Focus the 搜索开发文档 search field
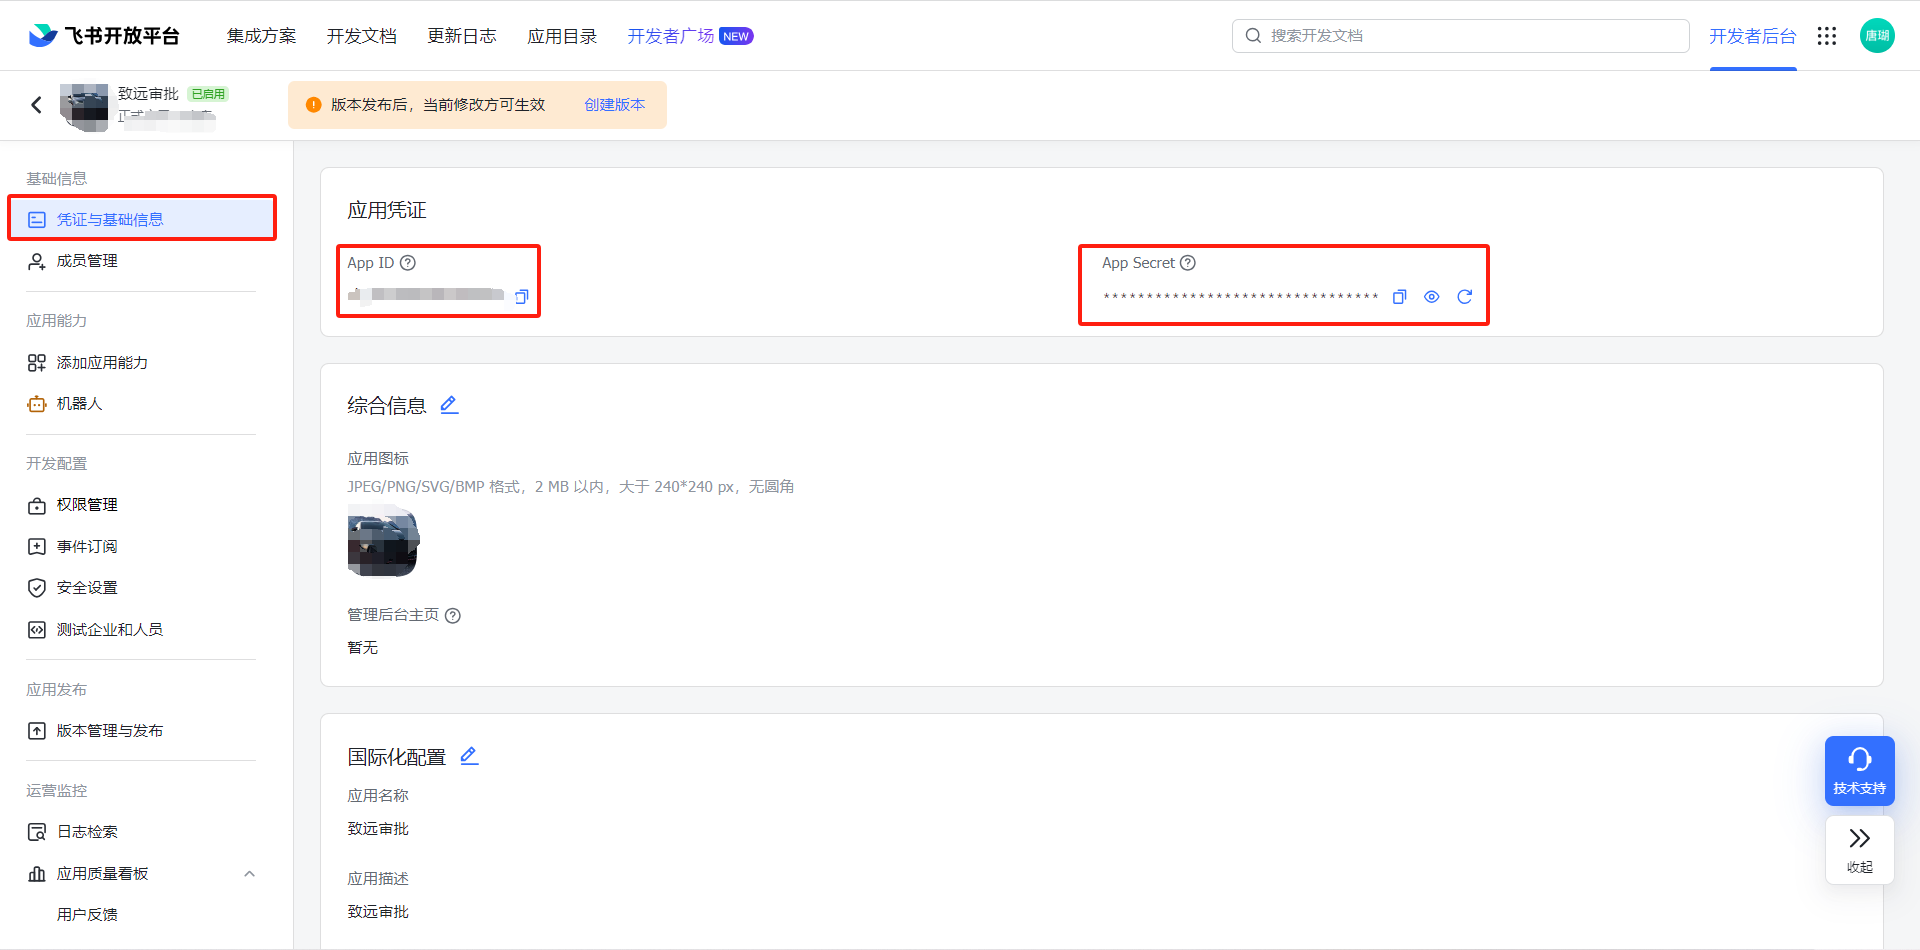This screenshot has height=950, width=1920. (x=1461, y=36)
